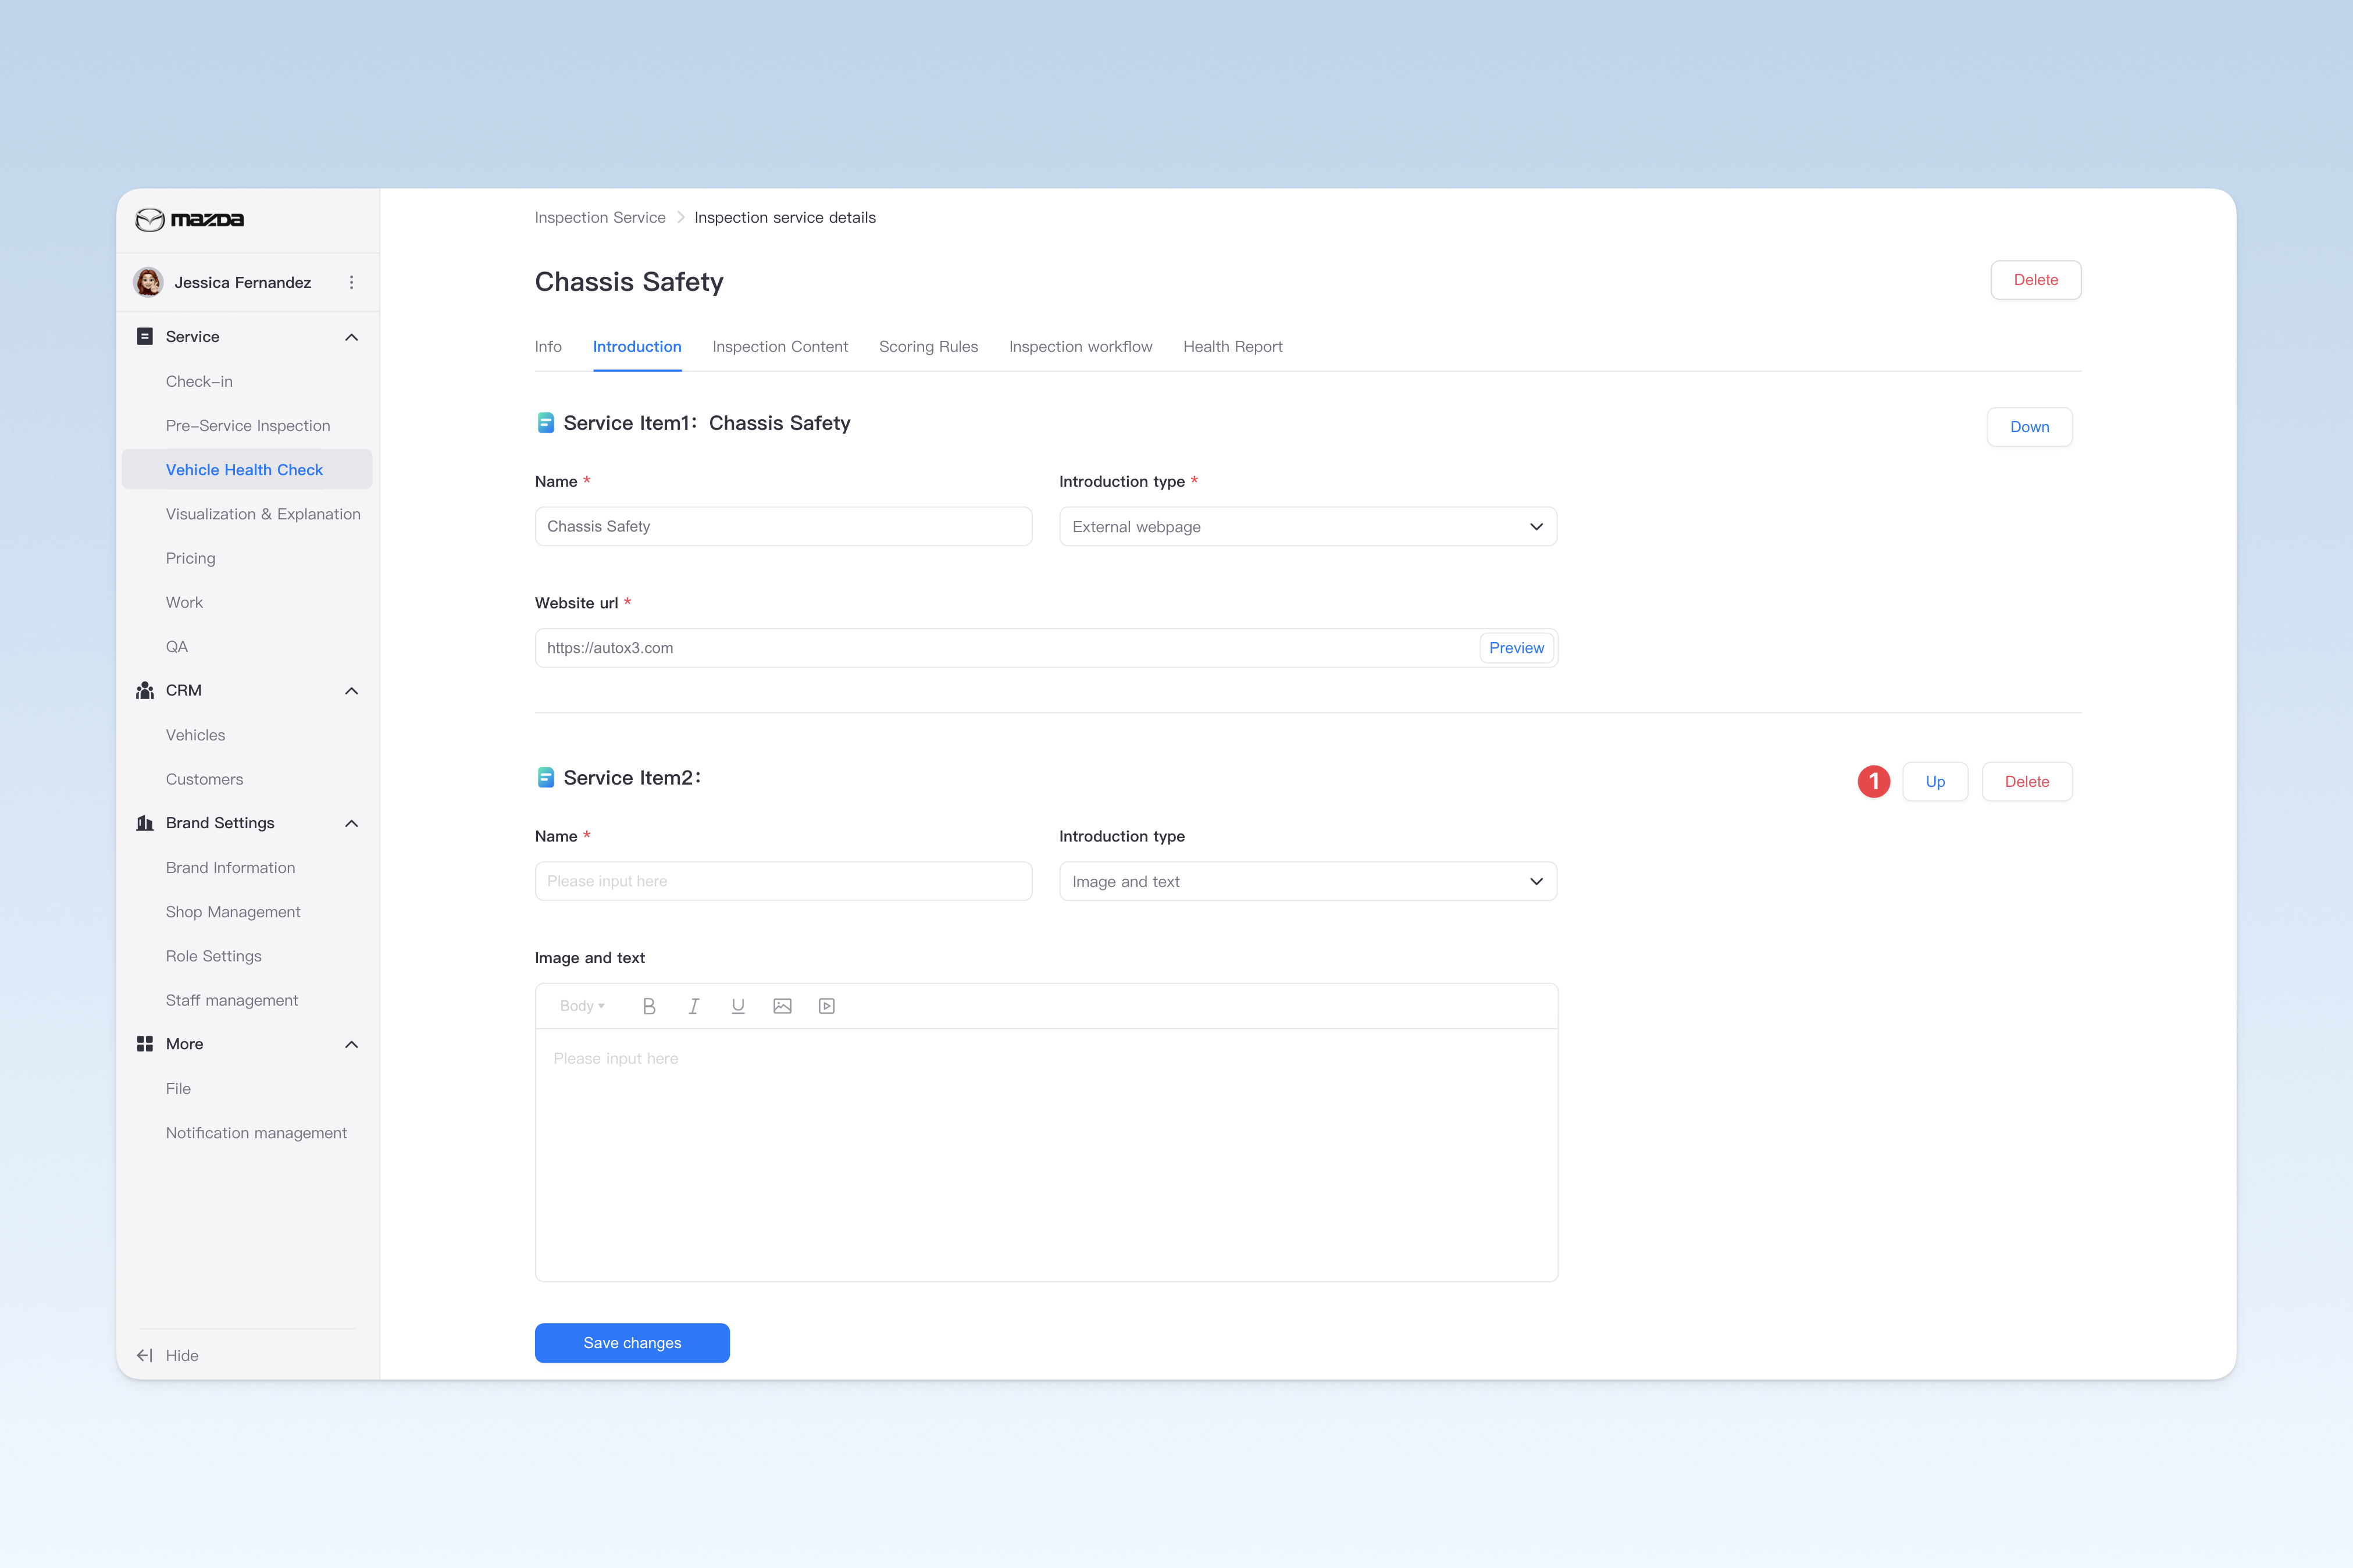Screen dimensions: 2353x1568
Task: Click the Service section icon in the sidebar
Action: [x=145, y=336]
